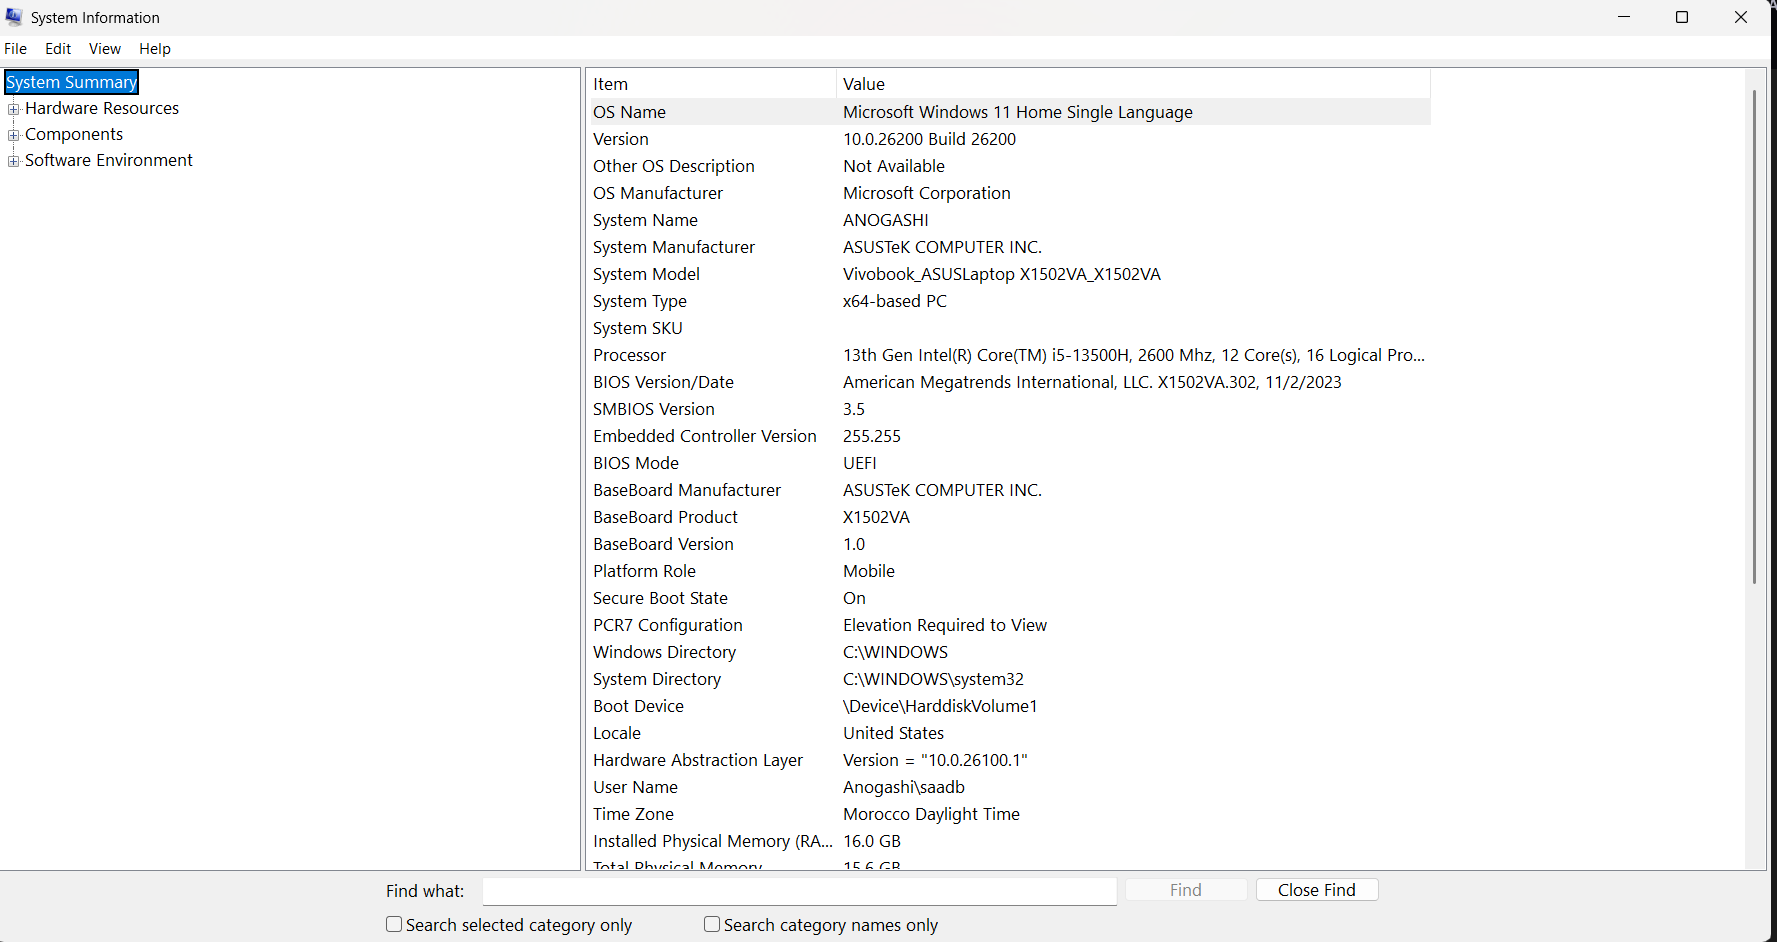Select the Components category
Screen dimensions: 1777x942
point(74,134)
